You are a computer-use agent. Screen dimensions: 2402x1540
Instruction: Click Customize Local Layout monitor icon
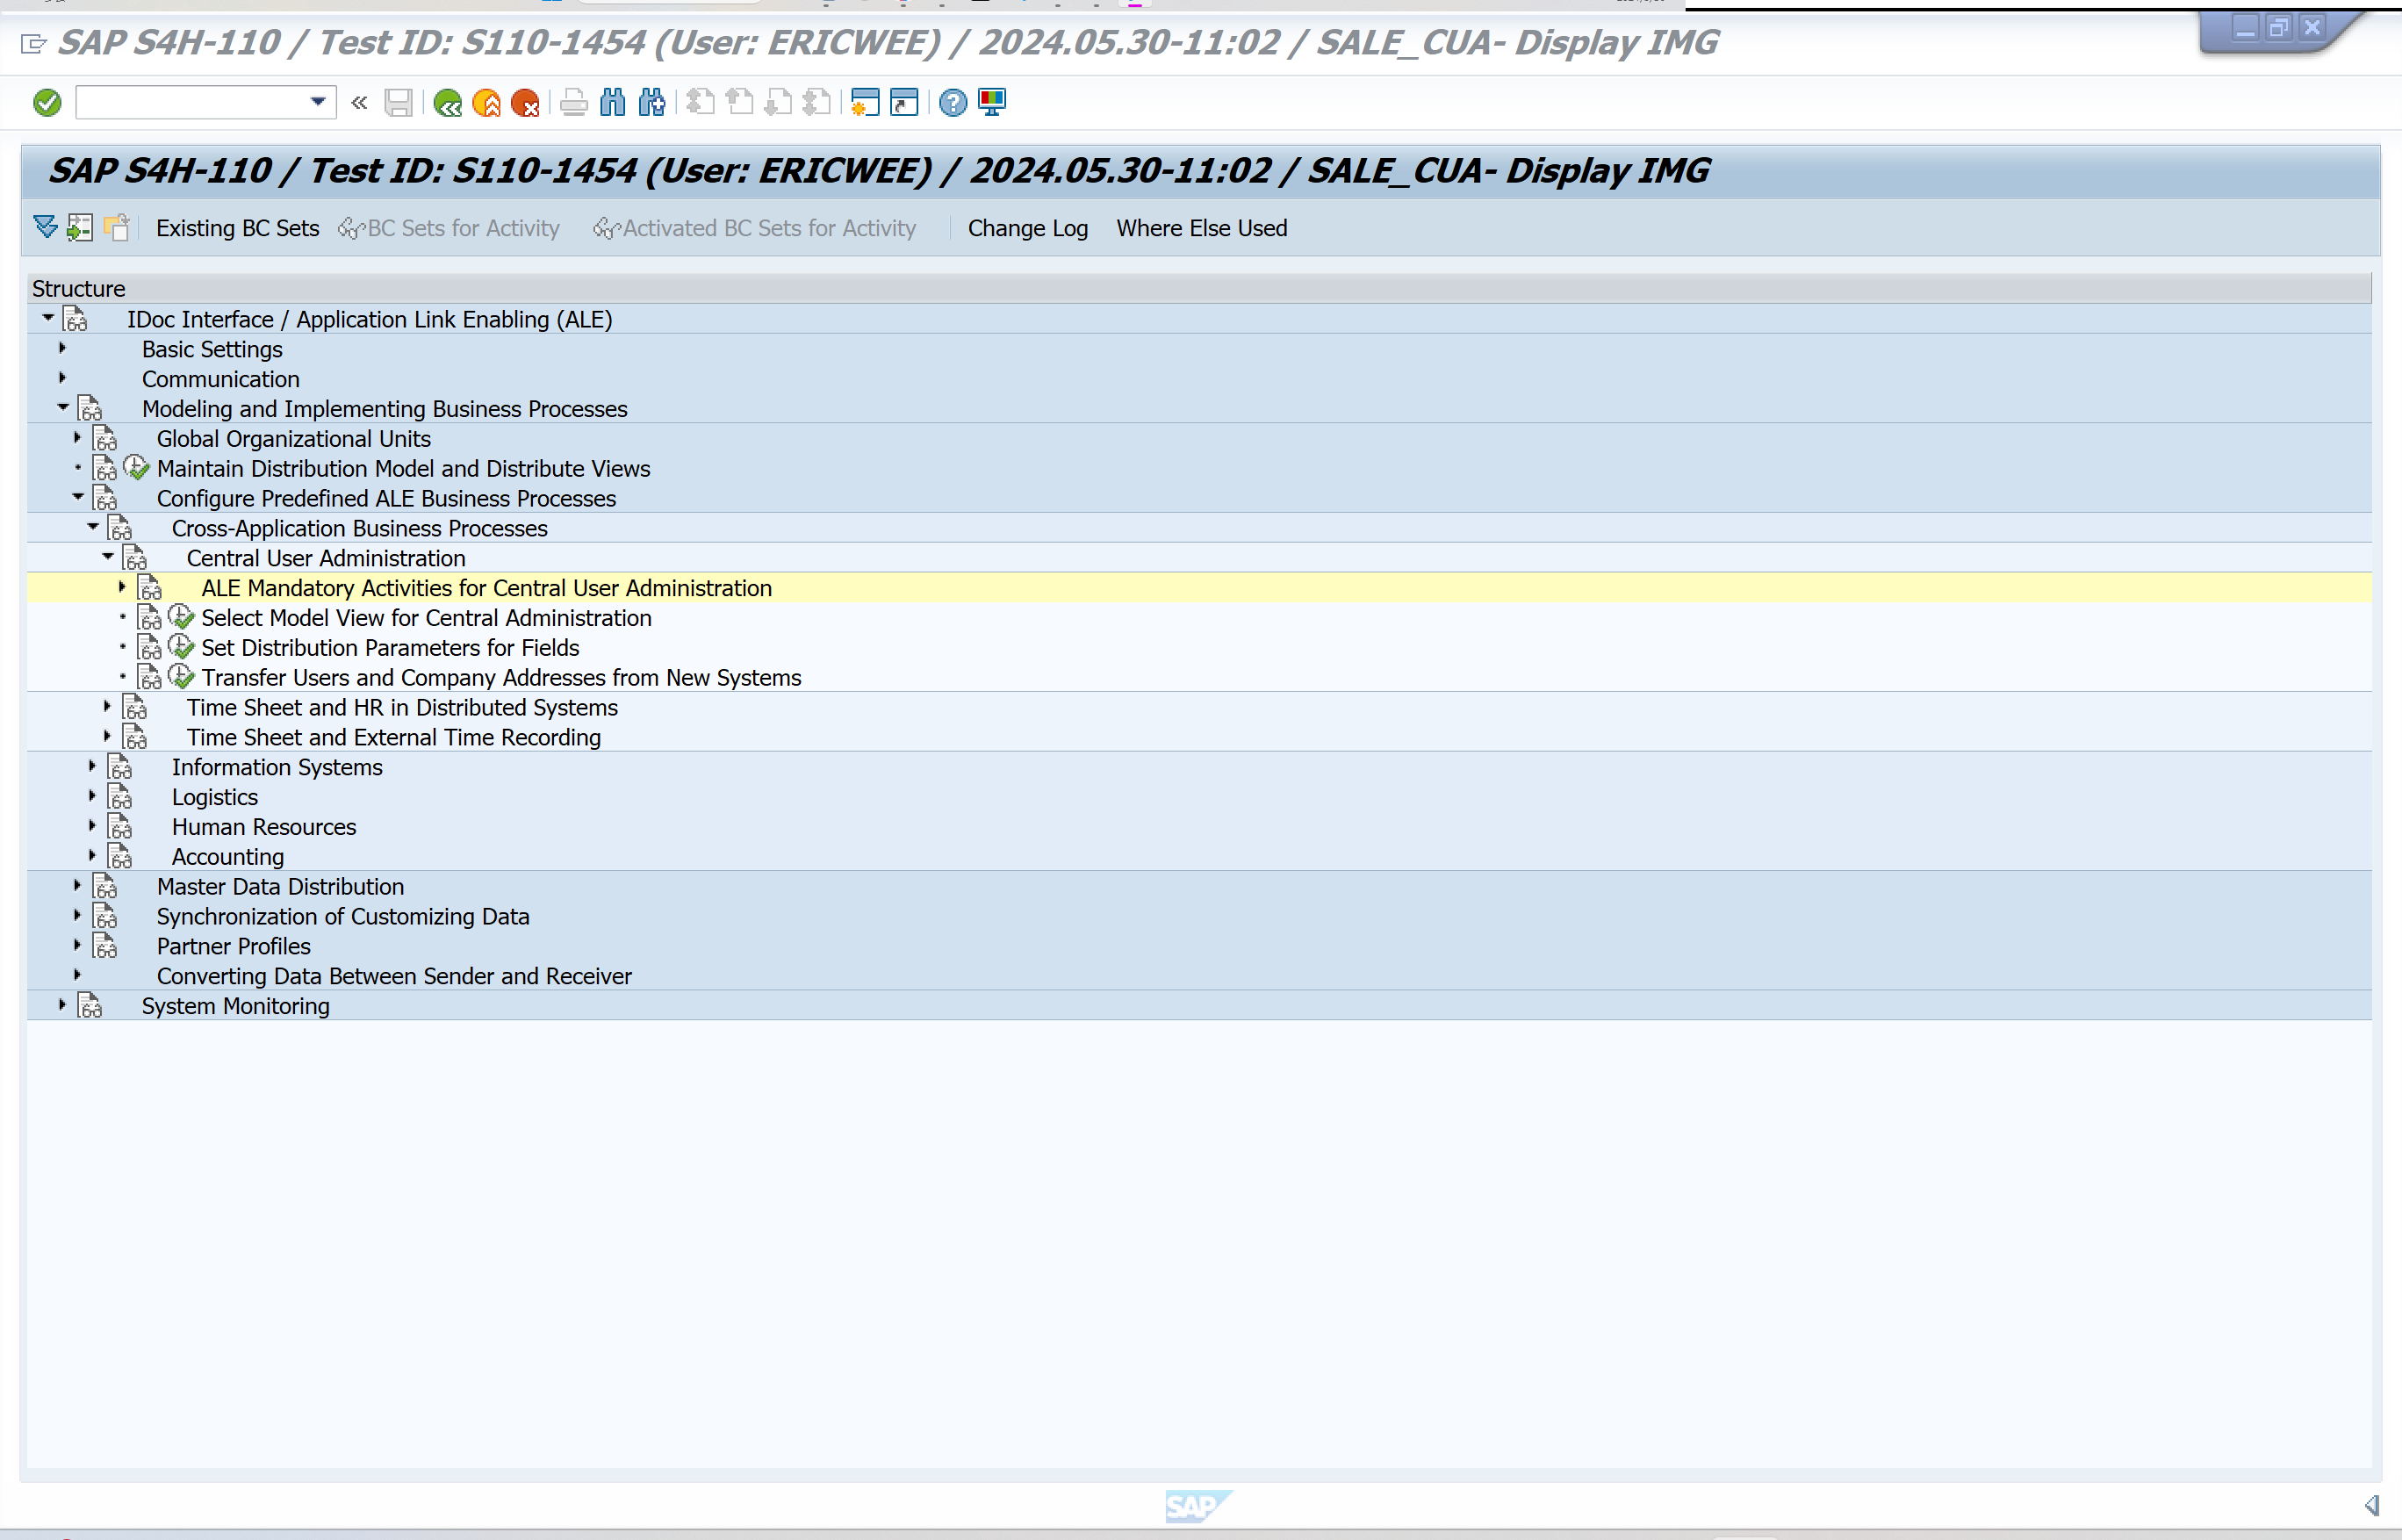click(x=992, y=102)
